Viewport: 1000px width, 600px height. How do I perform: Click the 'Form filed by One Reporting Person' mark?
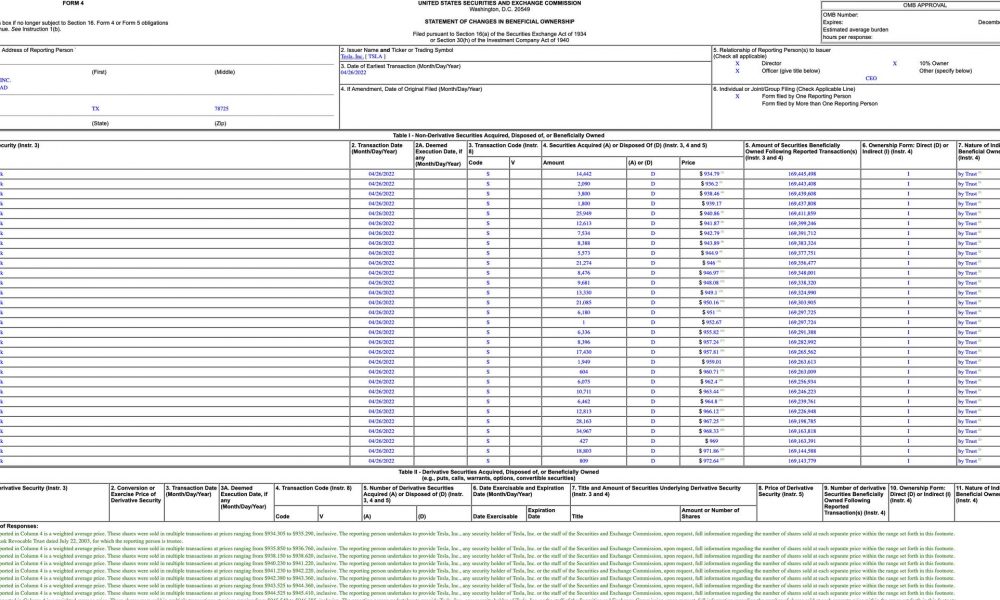point(737,96)
